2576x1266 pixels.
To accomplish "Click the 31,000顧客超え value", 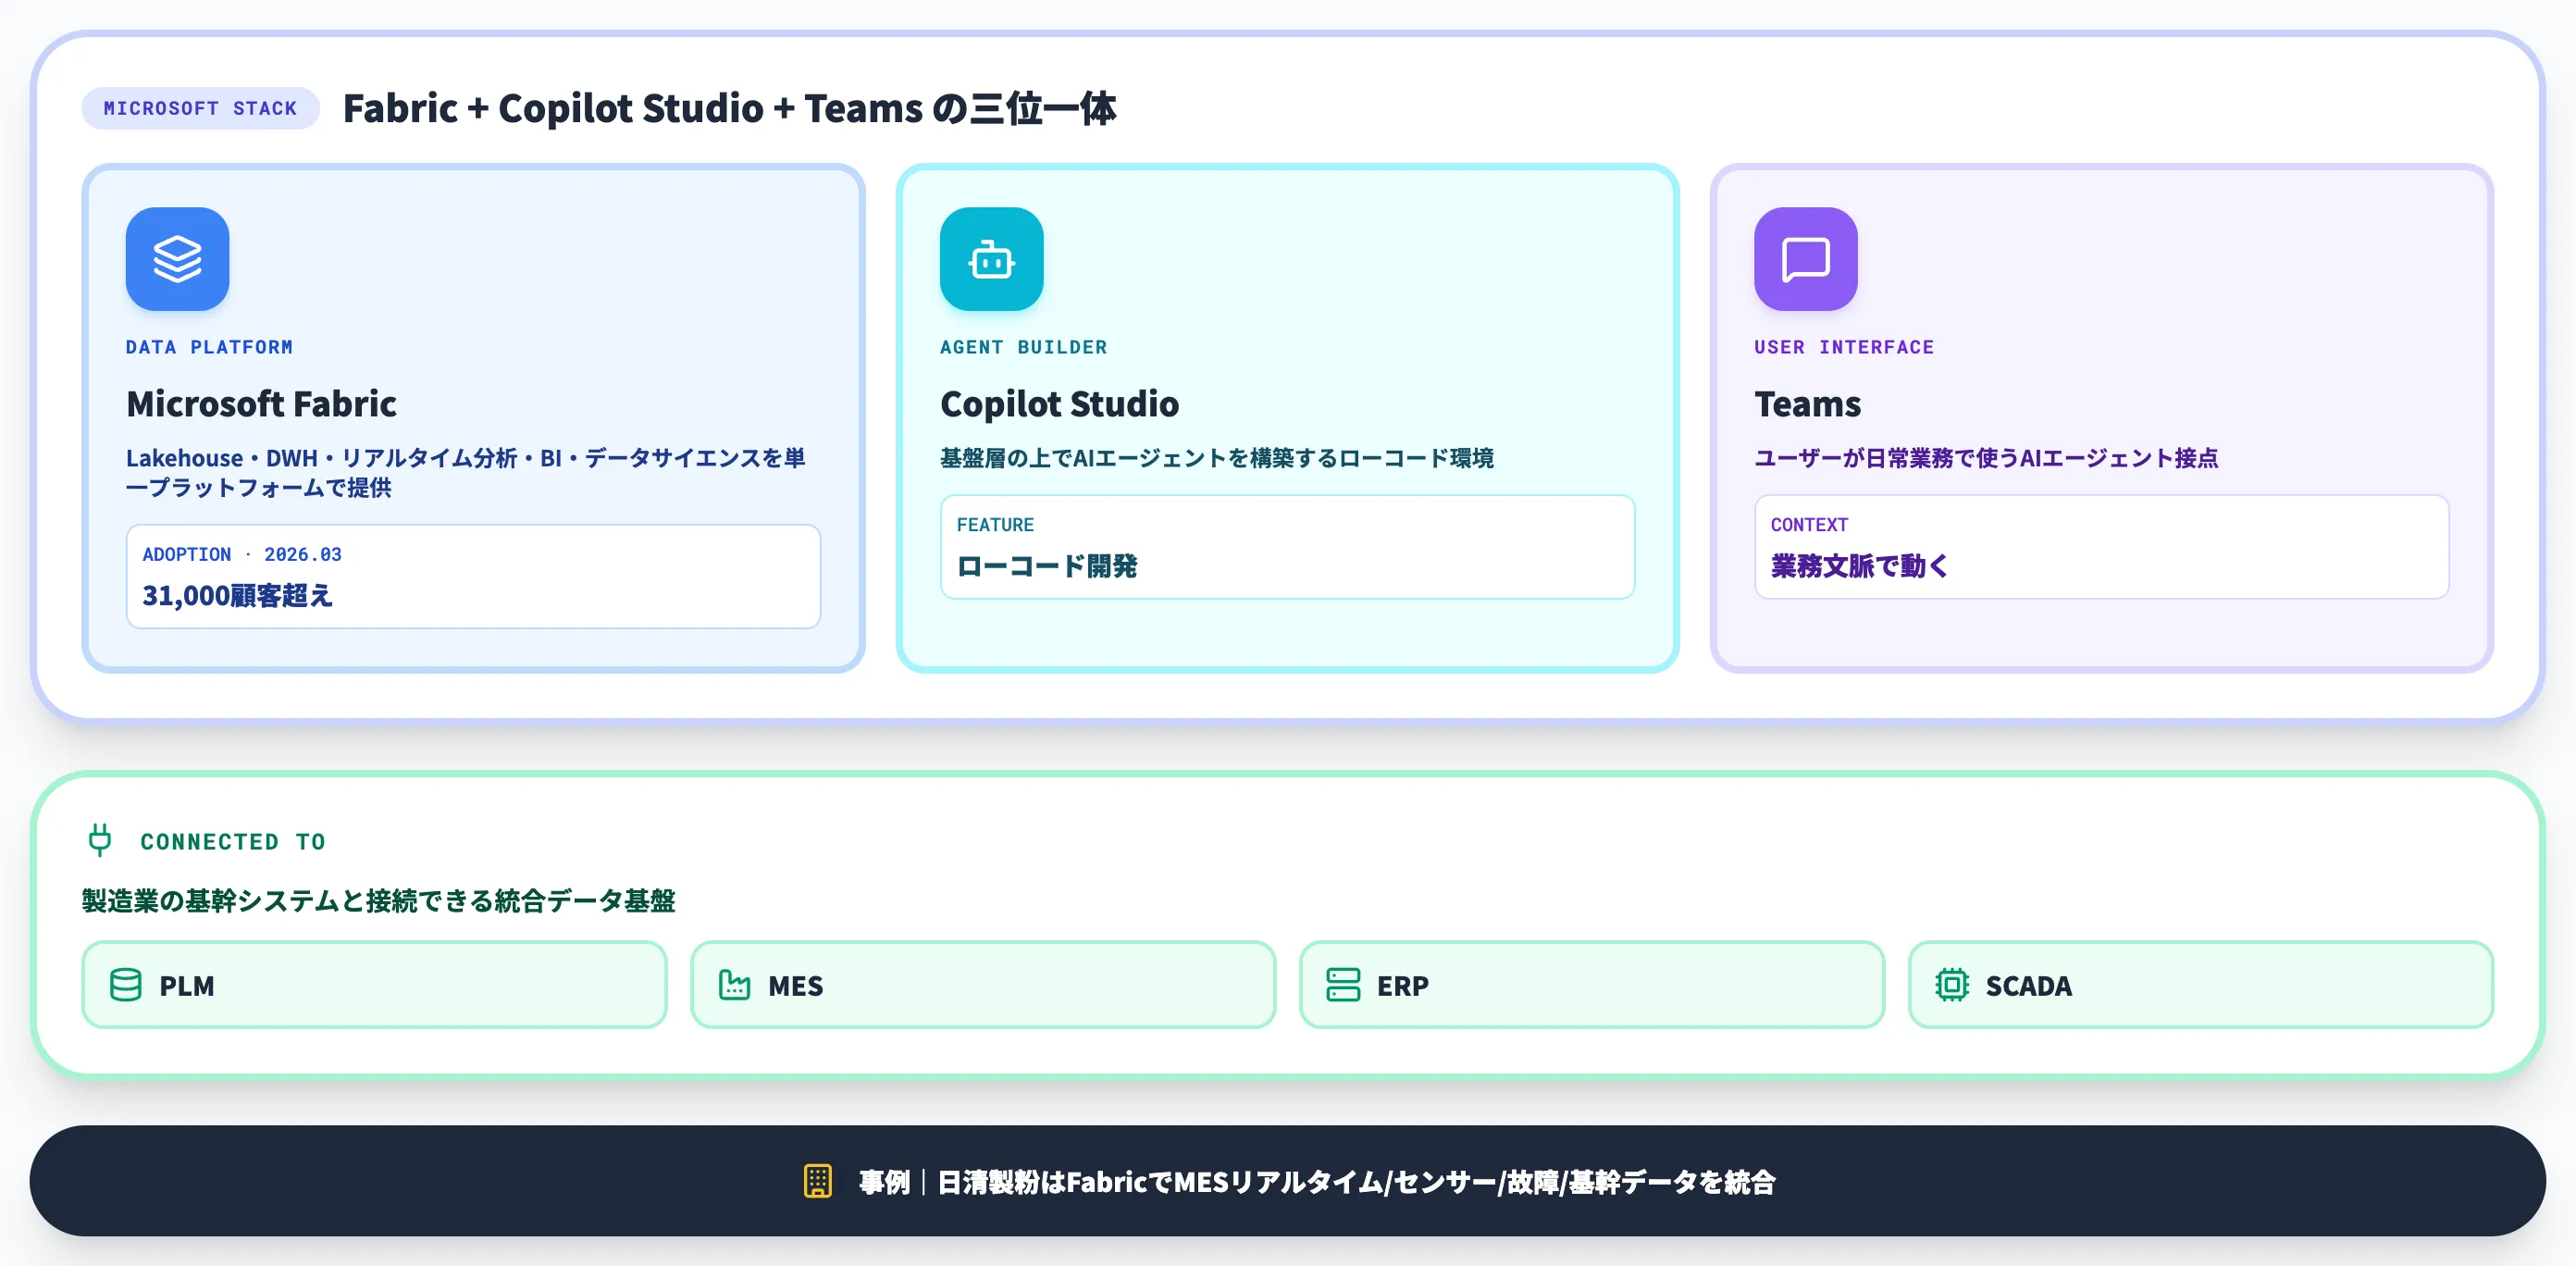I will [x=237, y=596].
